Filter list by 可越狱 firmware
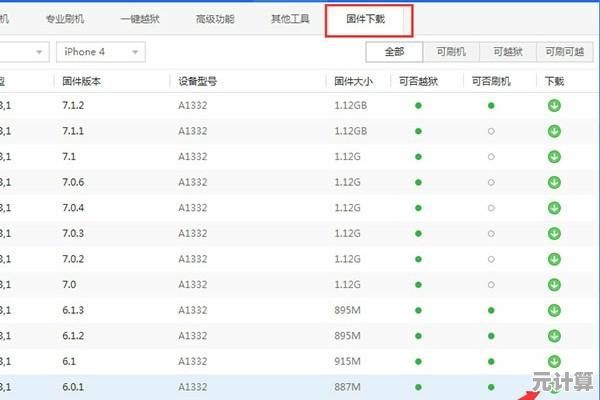Screen dimensions: 600x400 click(x=507, y=52)
